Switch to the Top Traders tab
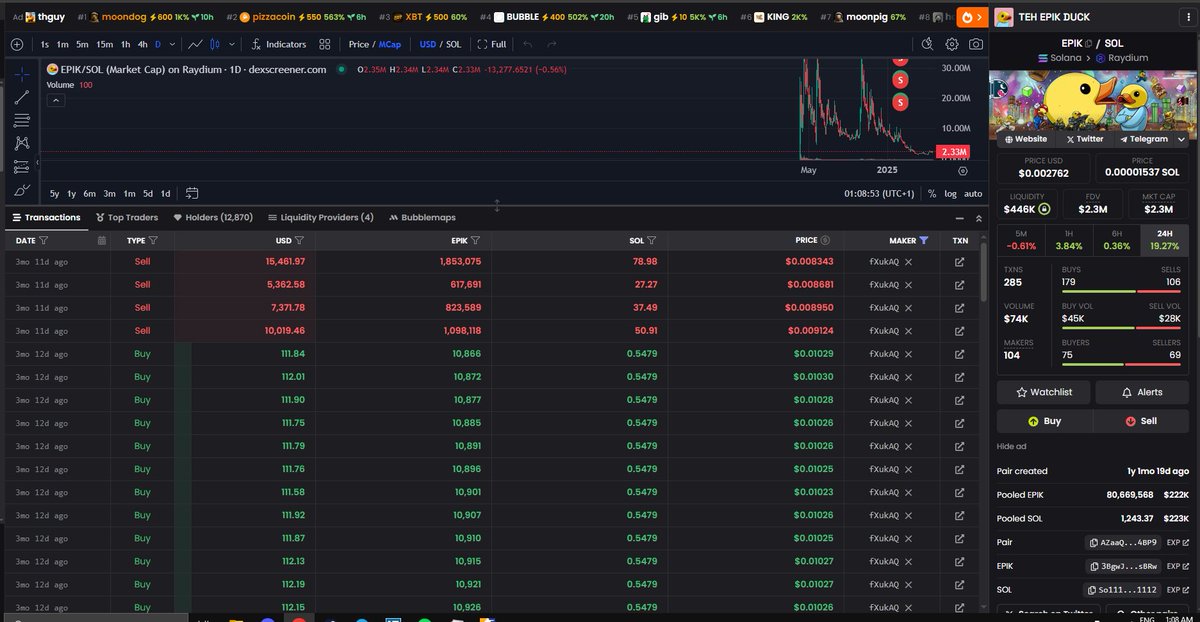 click(127, 217)
